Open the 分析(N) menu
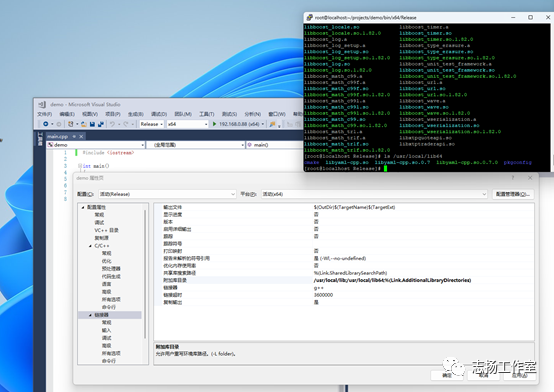 pos(253,114)
